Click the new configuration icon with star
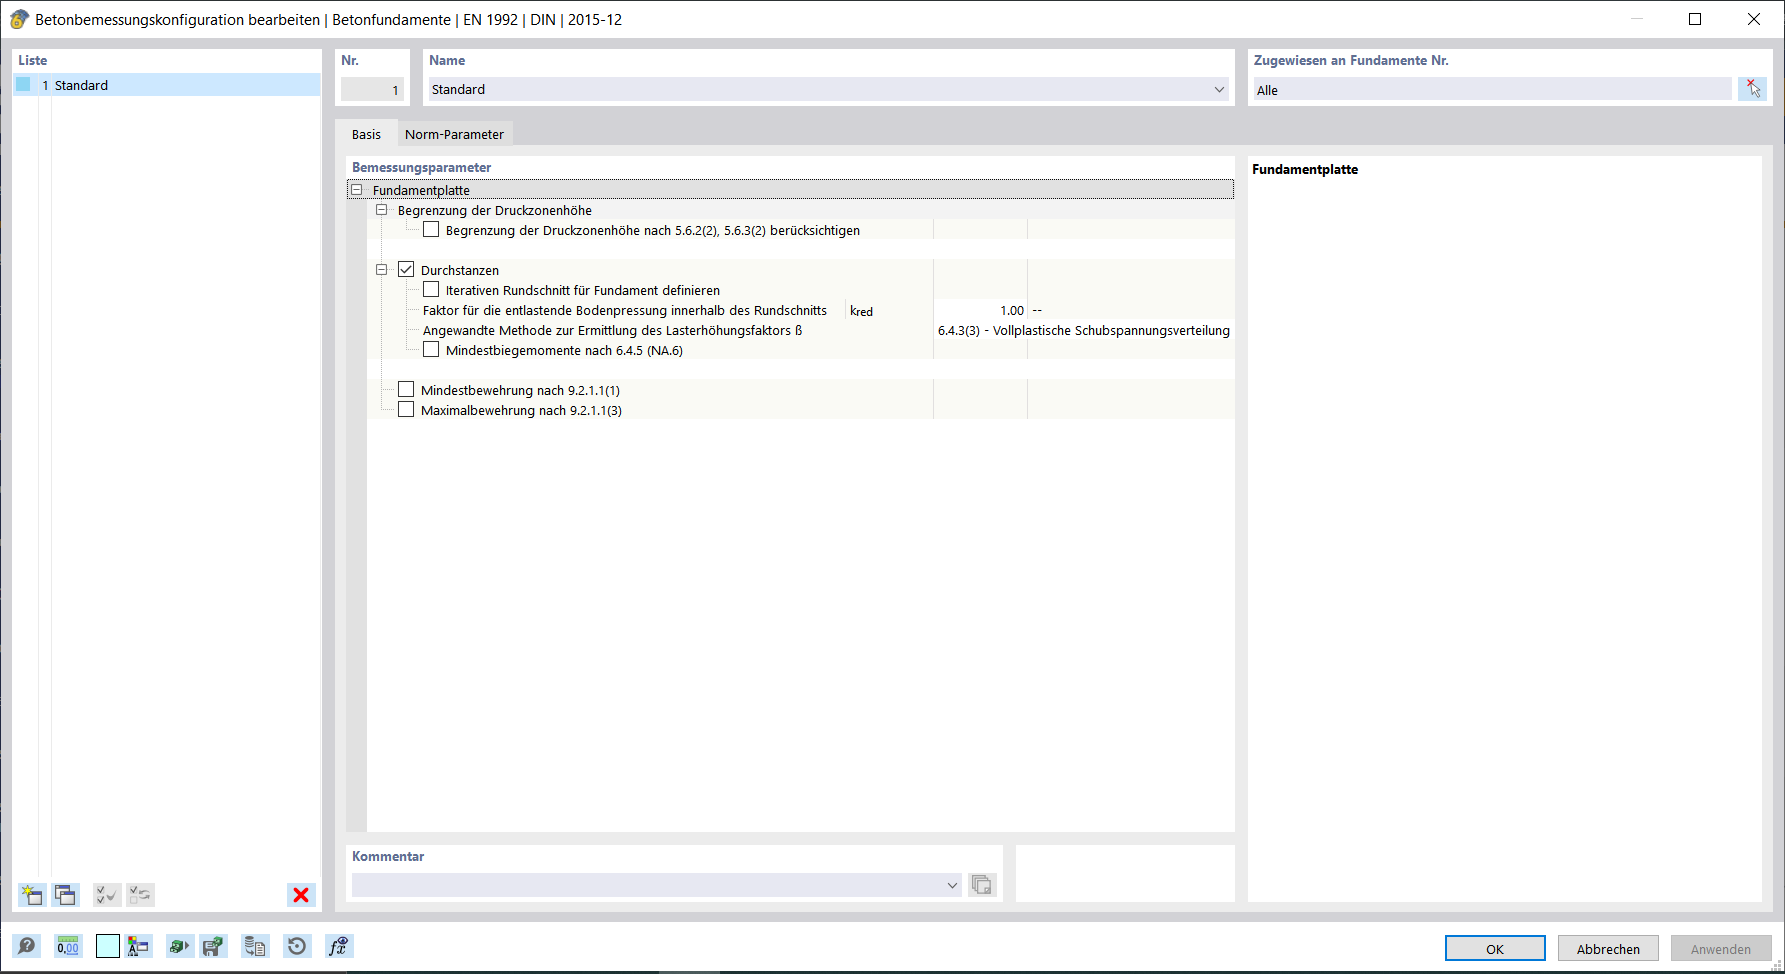1785x974 pixels. pos(32,895)
